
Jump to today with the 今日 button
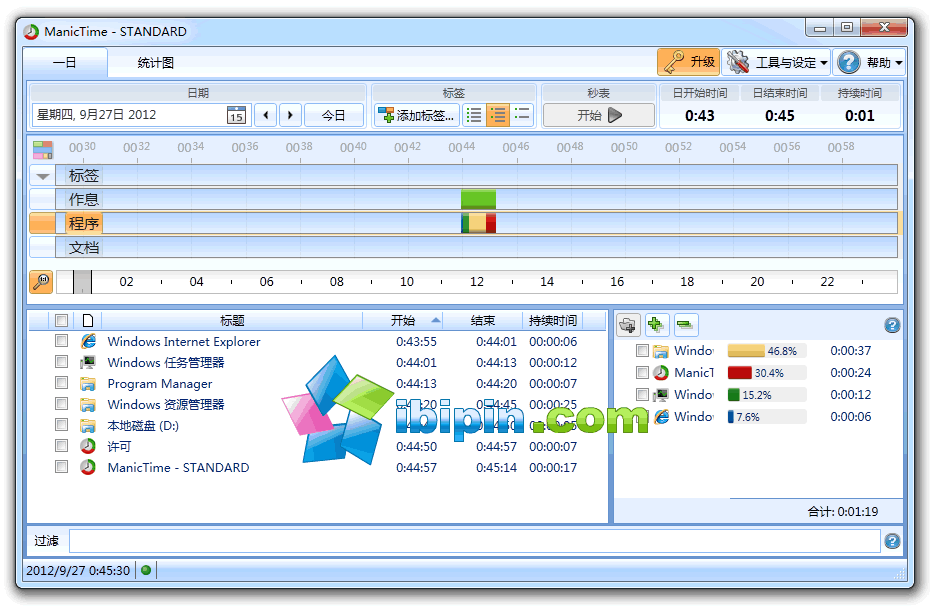tap(333, 115)
